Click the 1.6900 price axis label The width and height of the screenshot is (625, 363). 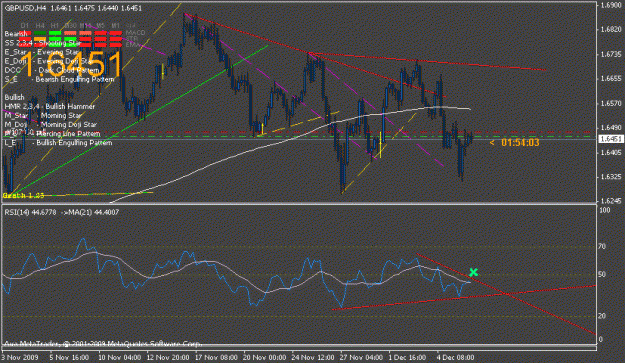[611, 6]
